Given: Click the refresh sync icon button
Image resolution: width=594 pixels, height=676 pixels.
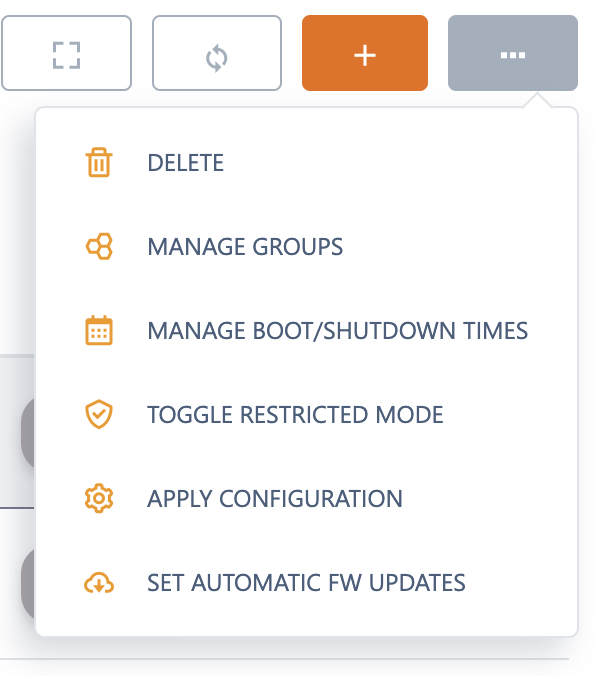Looking at the screenshot, I should pos(217,53).
